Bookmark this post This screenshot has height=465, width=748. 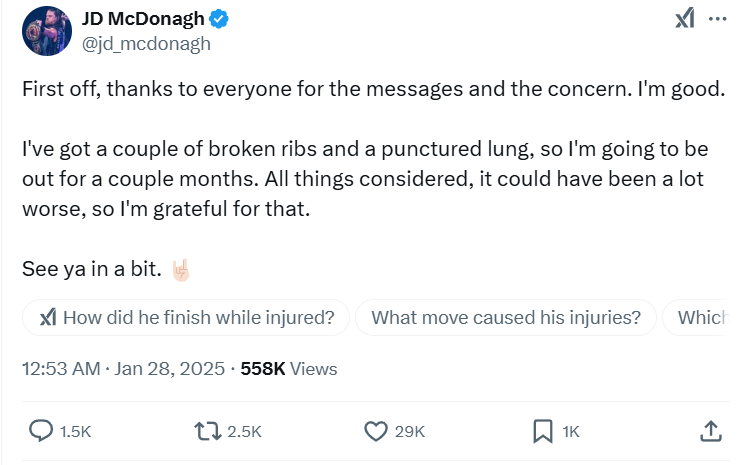tap(542, 431)
